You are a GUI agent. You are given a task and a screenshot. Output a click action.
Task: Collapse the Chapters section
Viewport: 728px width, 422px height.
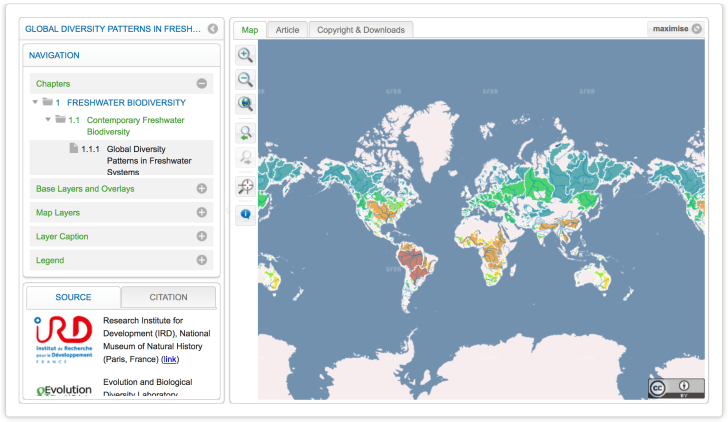coord(202,84)
